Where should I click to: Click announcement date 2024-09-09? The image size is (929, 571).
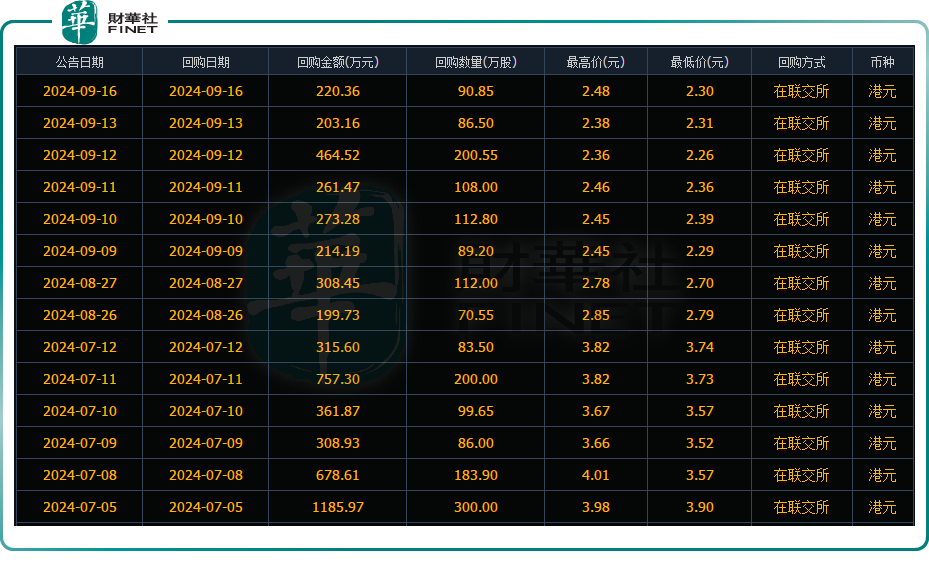coord(80,251)
